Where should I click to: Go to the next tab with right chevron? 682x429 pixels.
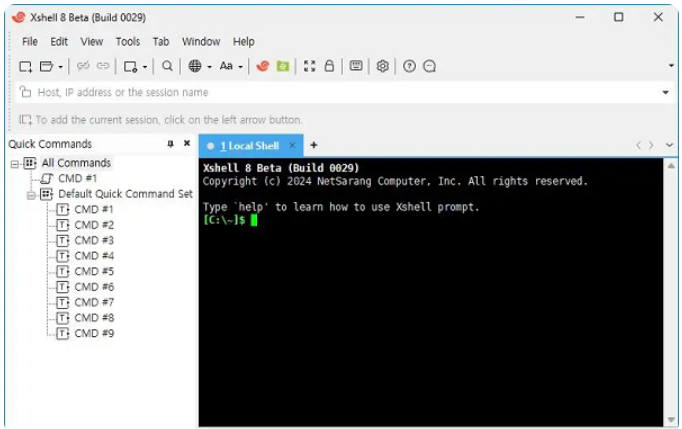[651, 145]
